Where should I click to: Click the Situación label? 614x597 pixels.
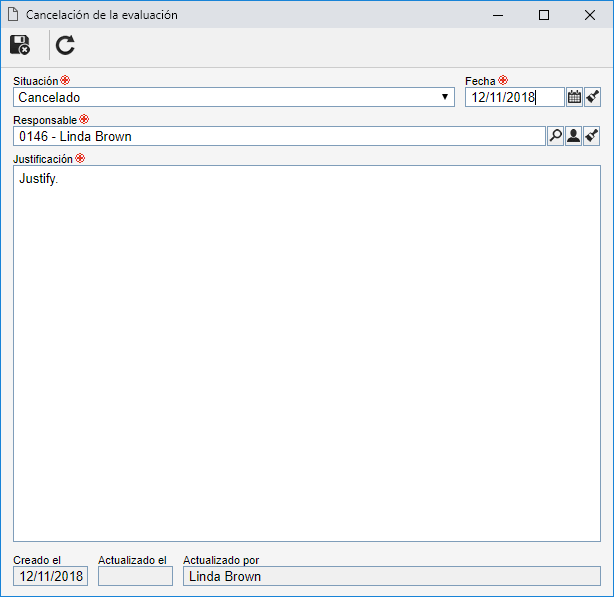(x=36, y=81)
